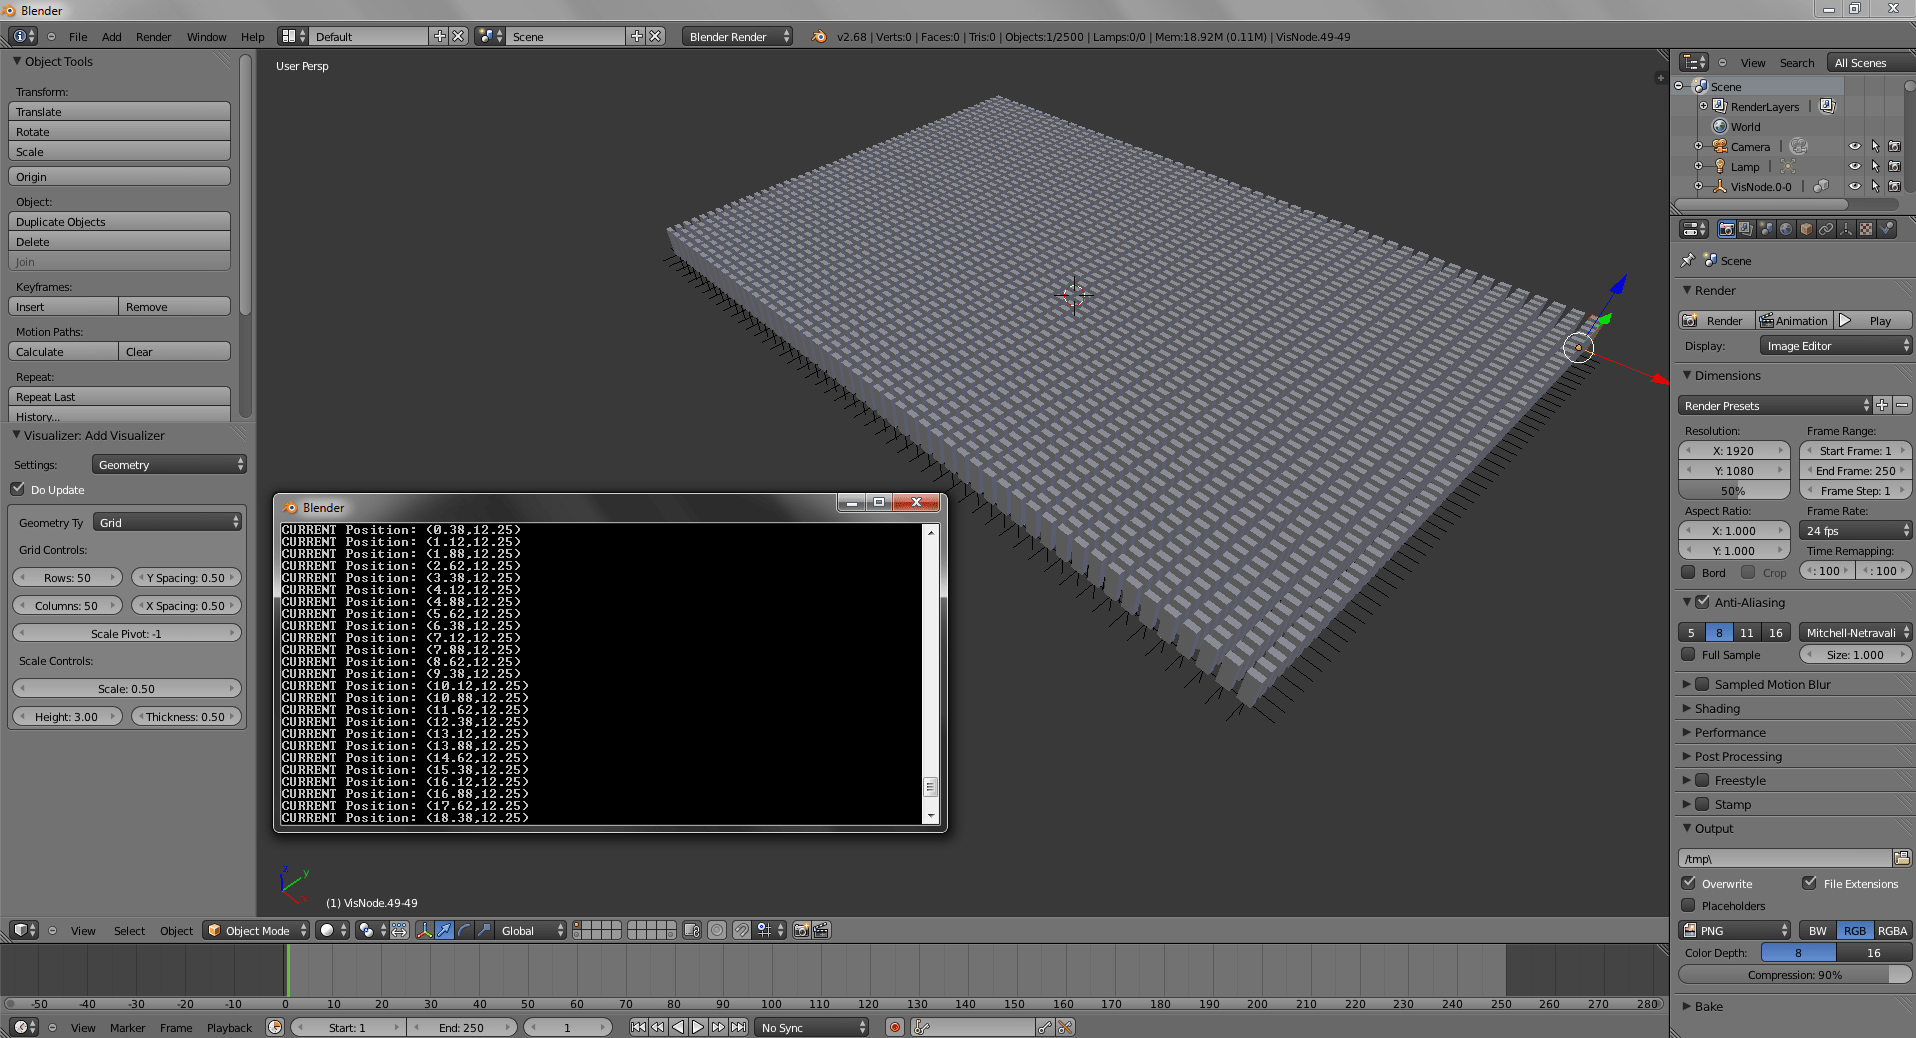Click the Compression 90% slider
The image size is (1916, 1038).
tap(1795, 975)
